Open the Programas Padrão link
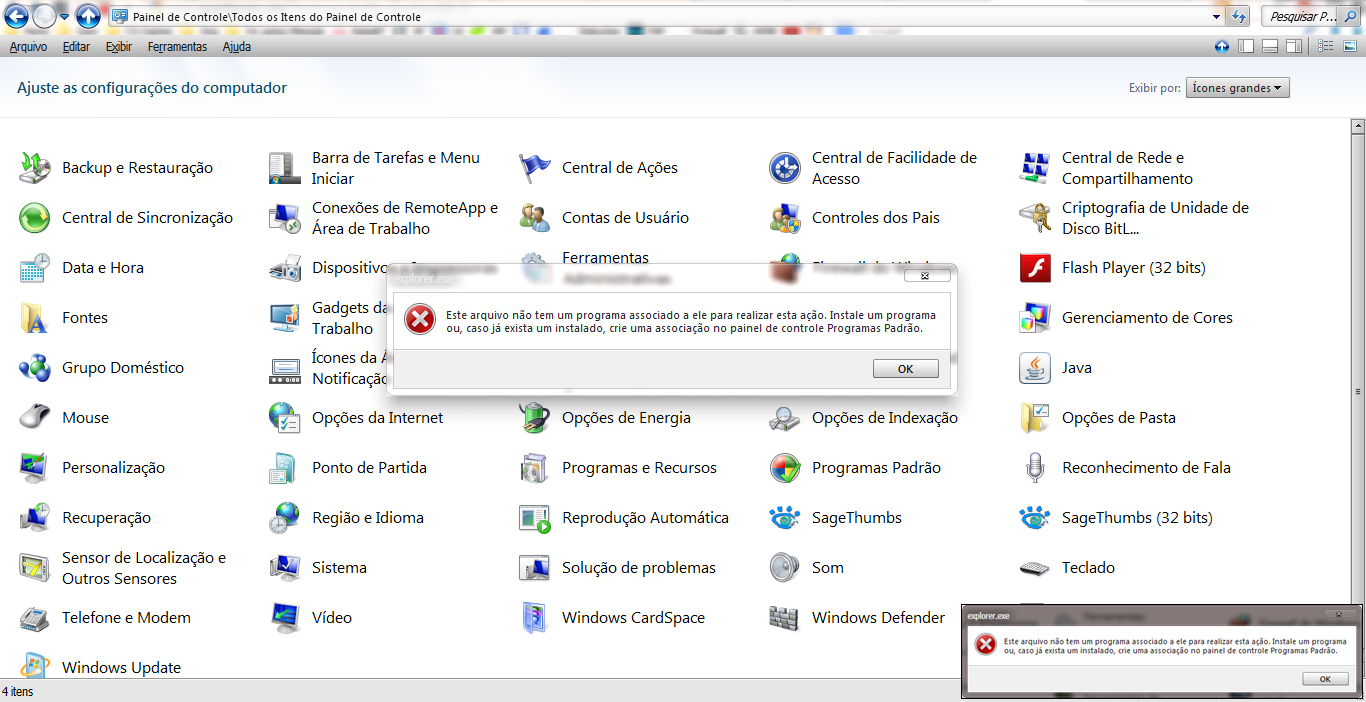Image resolution: width=1366 pixels, height=702 pixels. (x=876, y=468)
